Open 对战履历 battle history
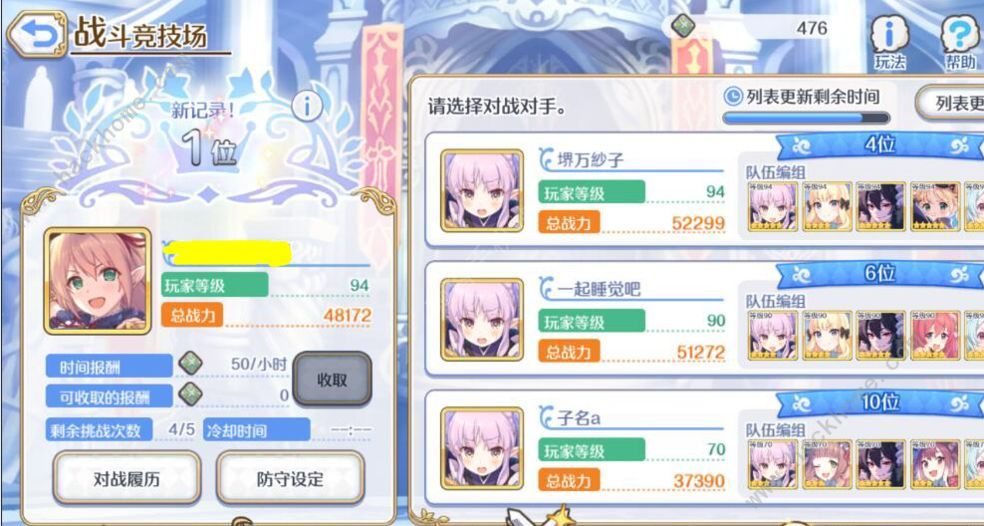Viewport: 984px width, 526px height. [x=127, y=478]
